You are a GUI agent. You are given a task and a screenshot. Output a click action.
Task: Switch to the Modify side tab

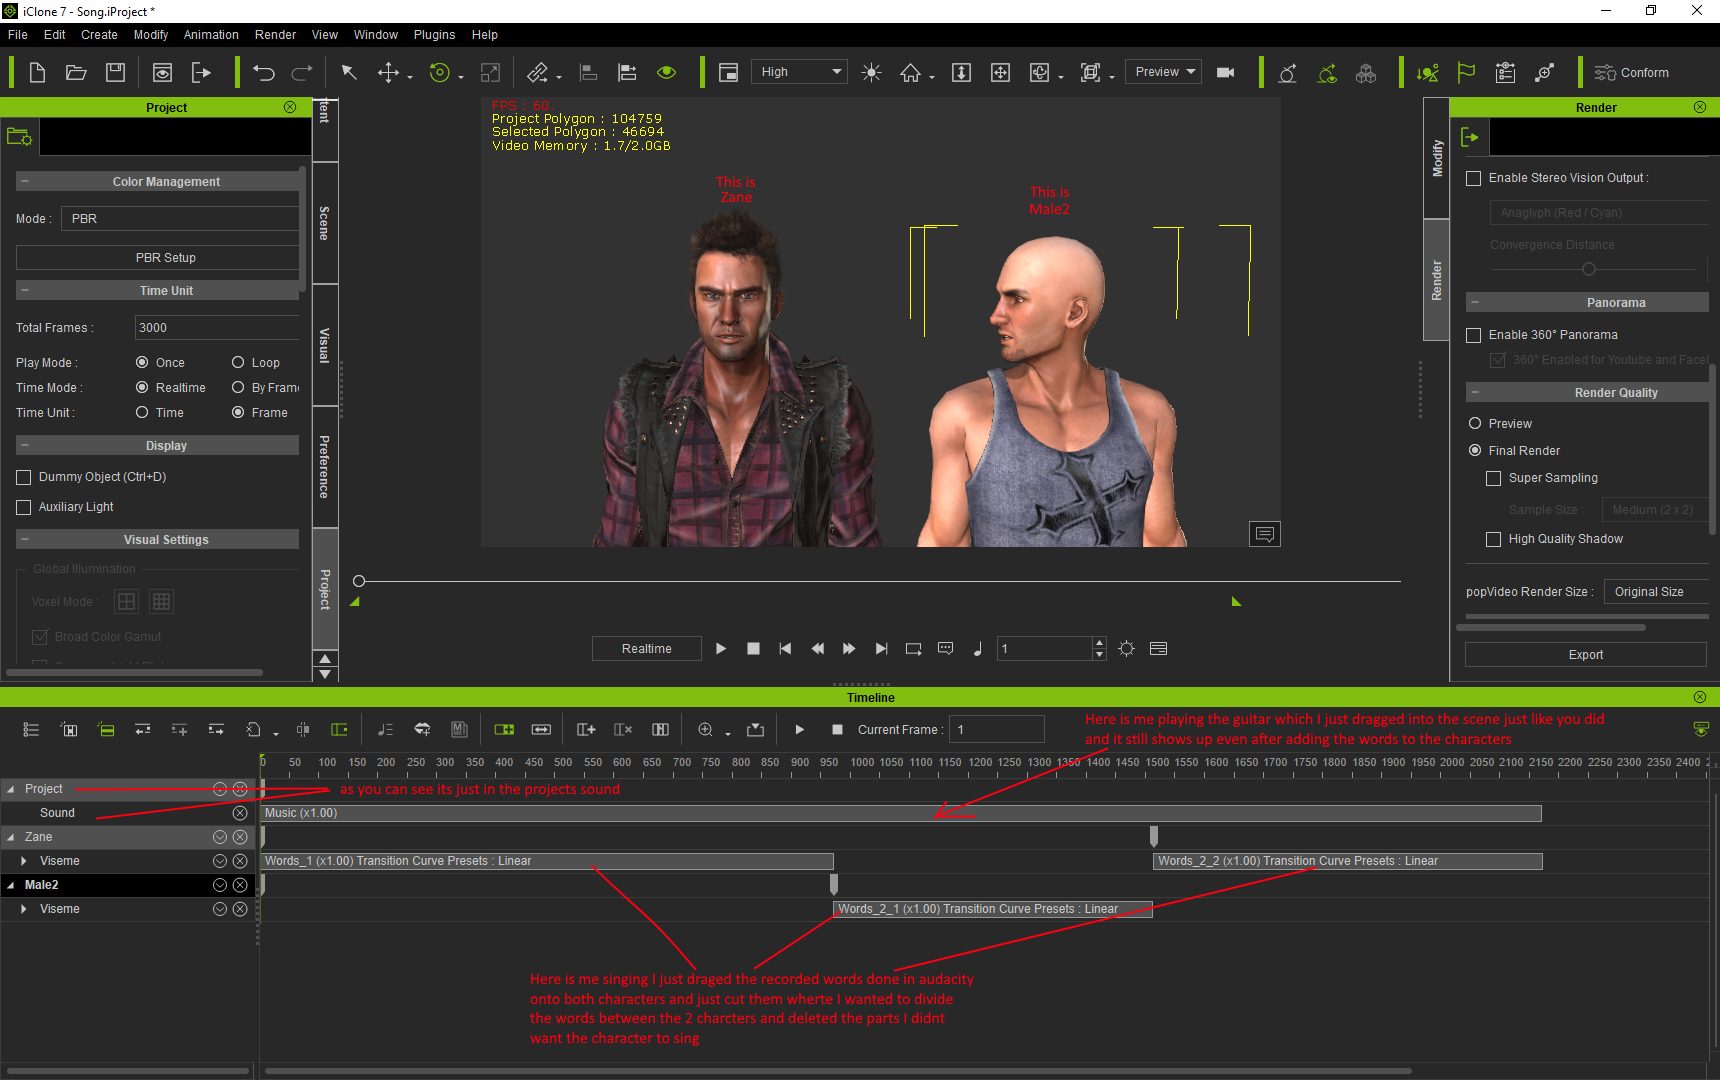pos(1436,158)
